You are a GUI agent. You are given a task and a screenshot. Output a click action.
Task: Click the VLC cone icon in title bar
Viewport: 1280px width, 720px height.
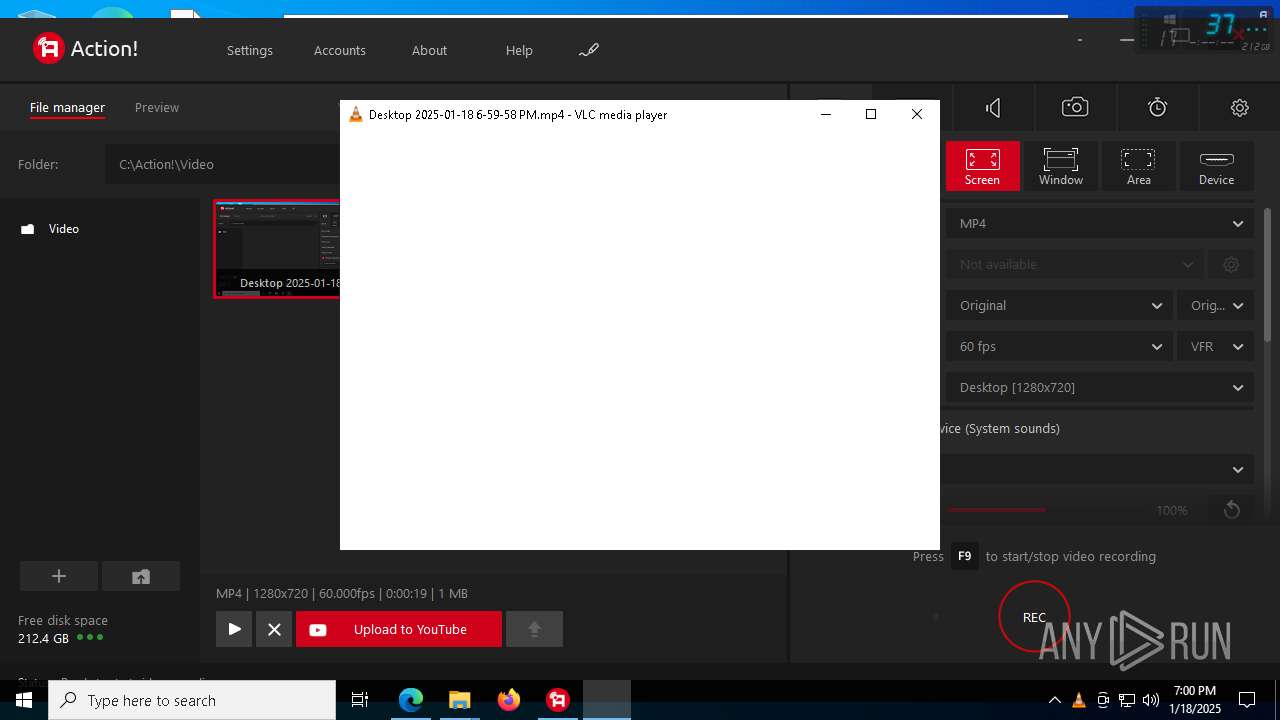pyautogui.click(x=355, y=114)
